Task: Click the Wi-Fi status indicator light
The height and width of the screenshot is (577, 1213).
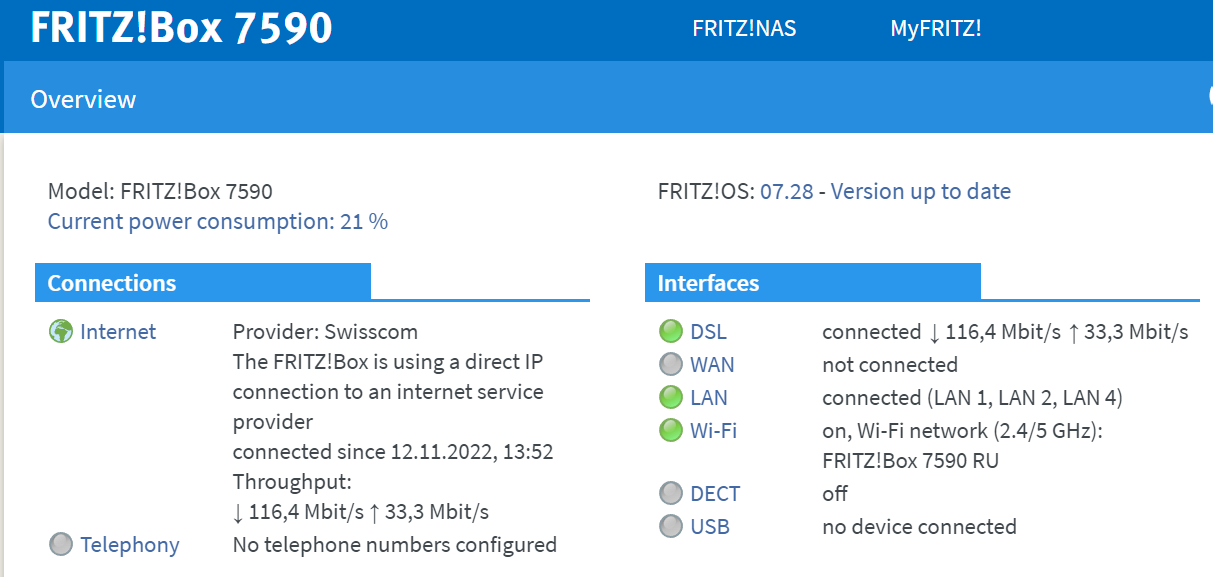Action: point(670,430)
